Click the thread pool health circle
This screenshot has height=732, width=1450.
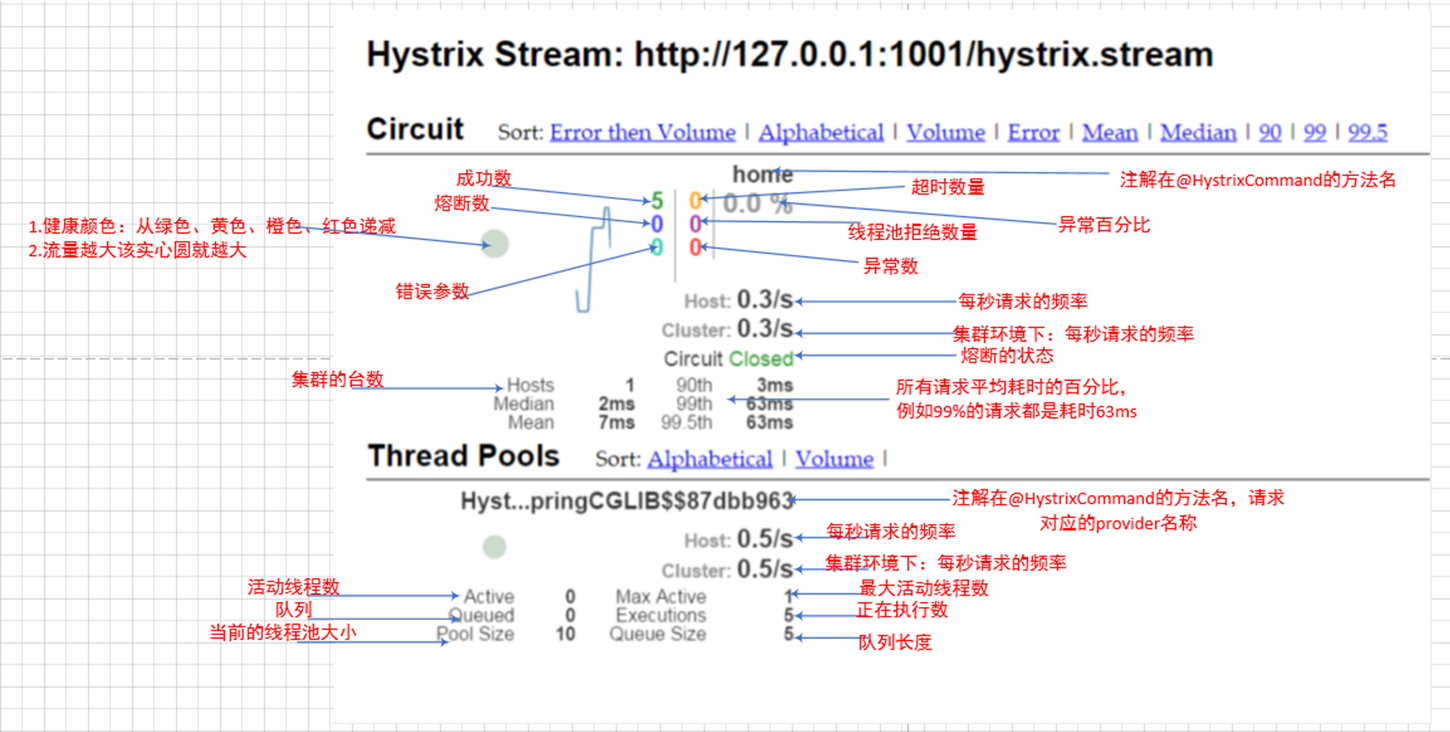[x=494, y=546]
